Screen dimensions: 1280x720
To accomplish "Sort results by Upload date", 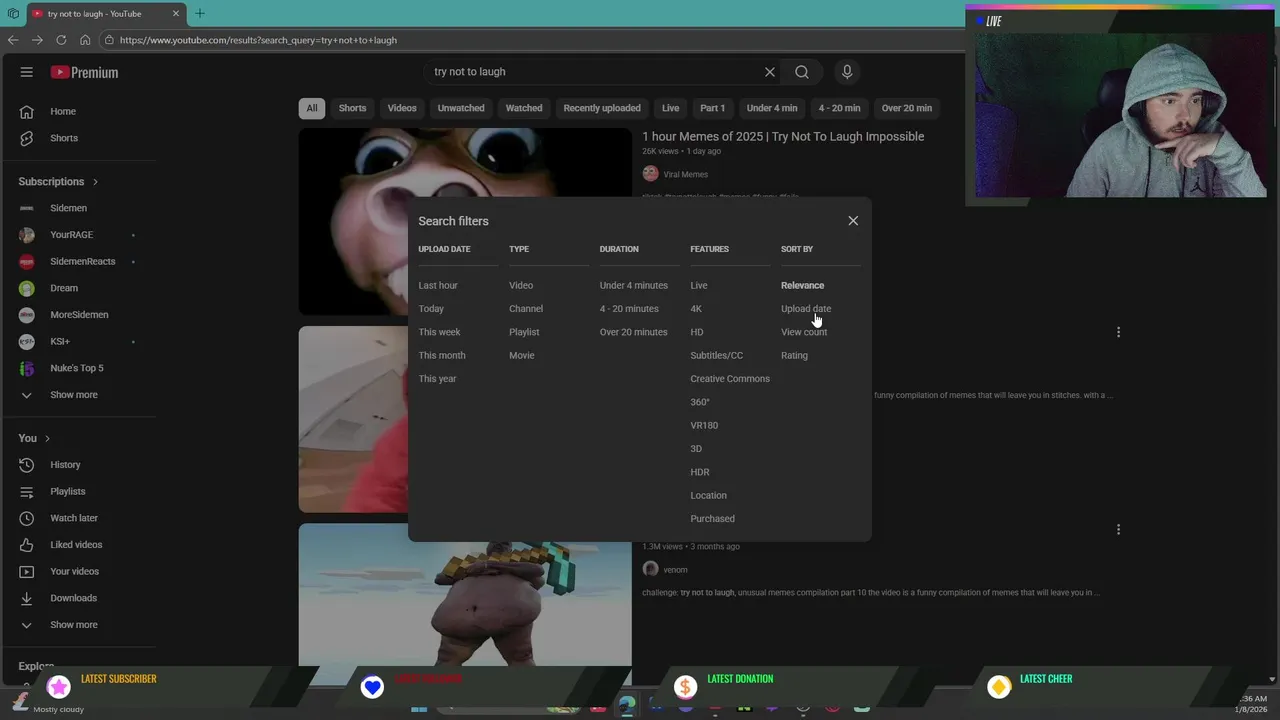I will tap(806, 309).
